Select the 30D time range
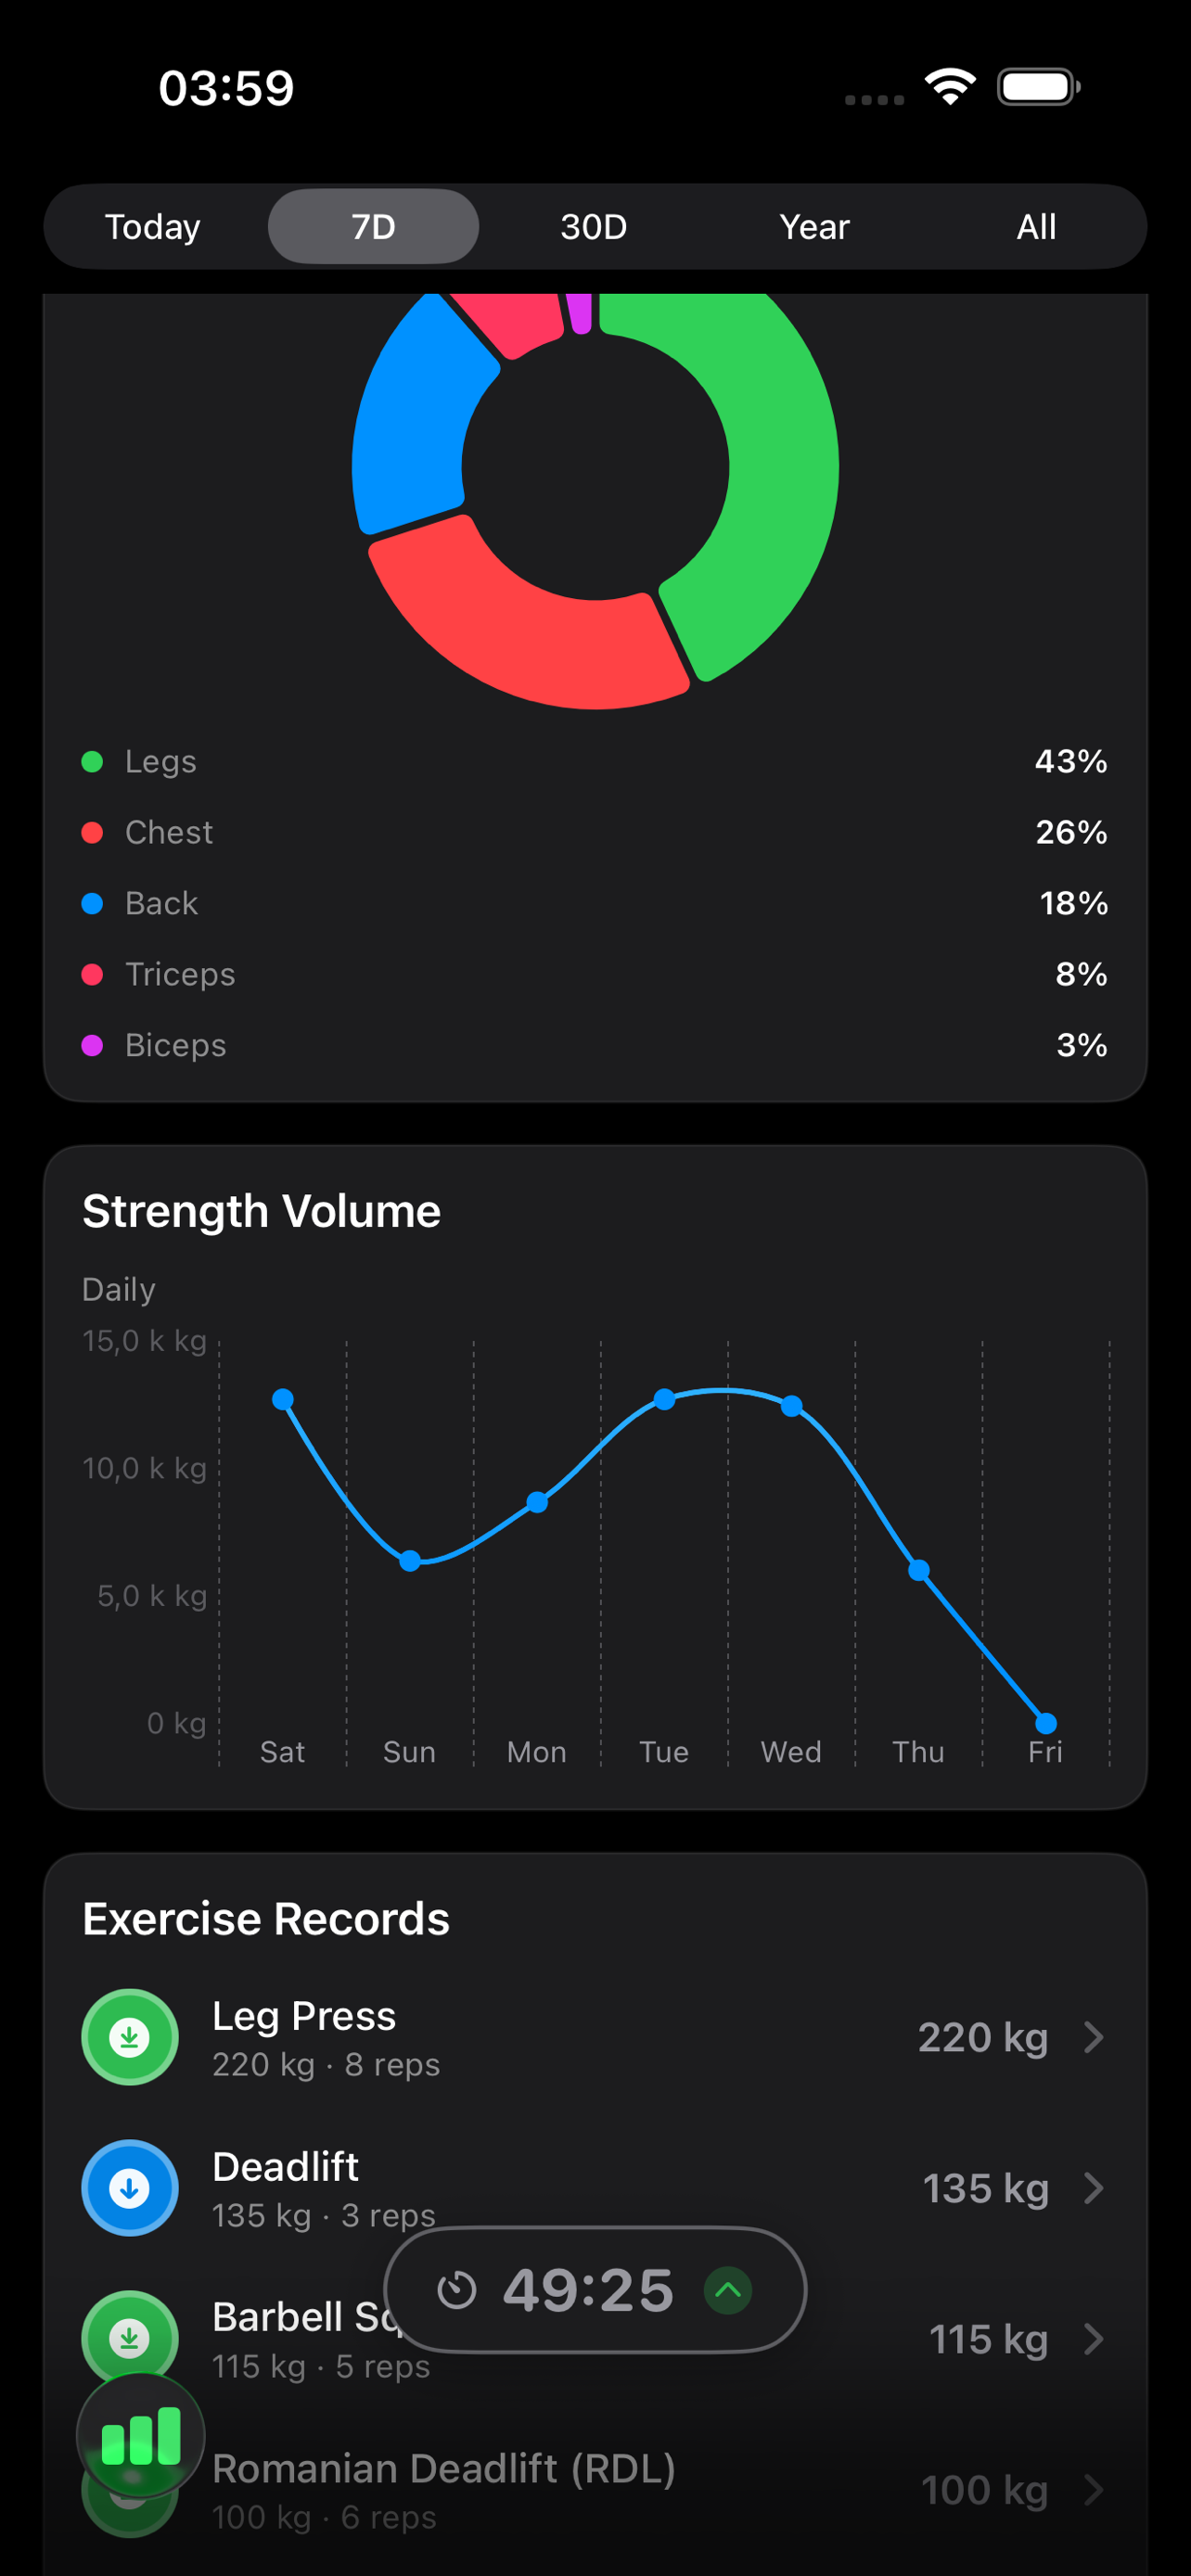1191x2576 pixels. tap(594, 226)
